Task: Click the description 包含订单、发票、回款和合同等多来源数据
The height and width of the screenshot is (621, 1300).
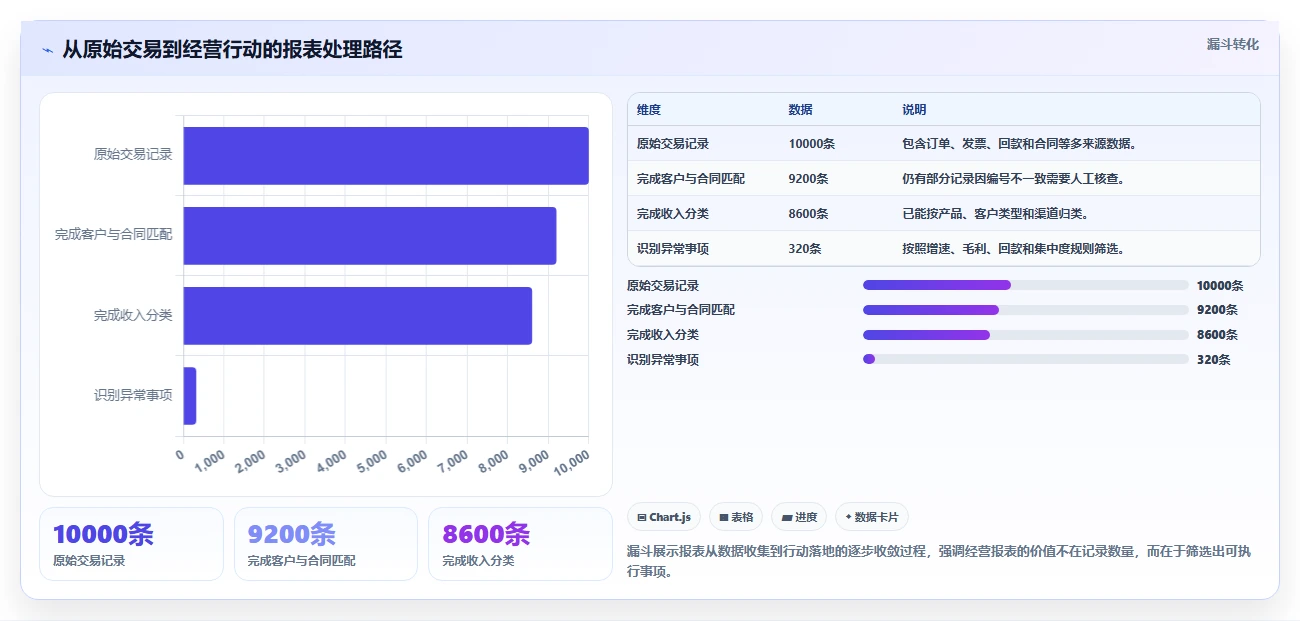Action: click(1019, 144)
